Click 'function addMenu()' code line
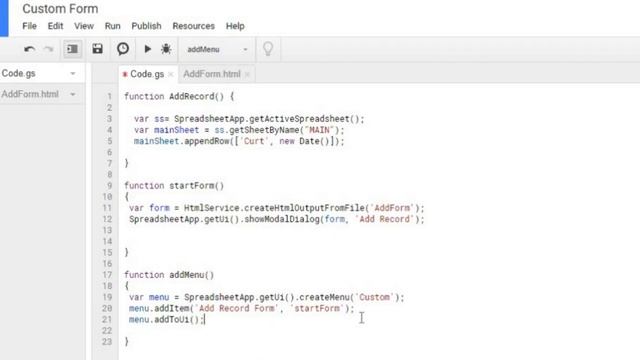The width and height of the screenshot is (640, 360). (x=169, y=275)
